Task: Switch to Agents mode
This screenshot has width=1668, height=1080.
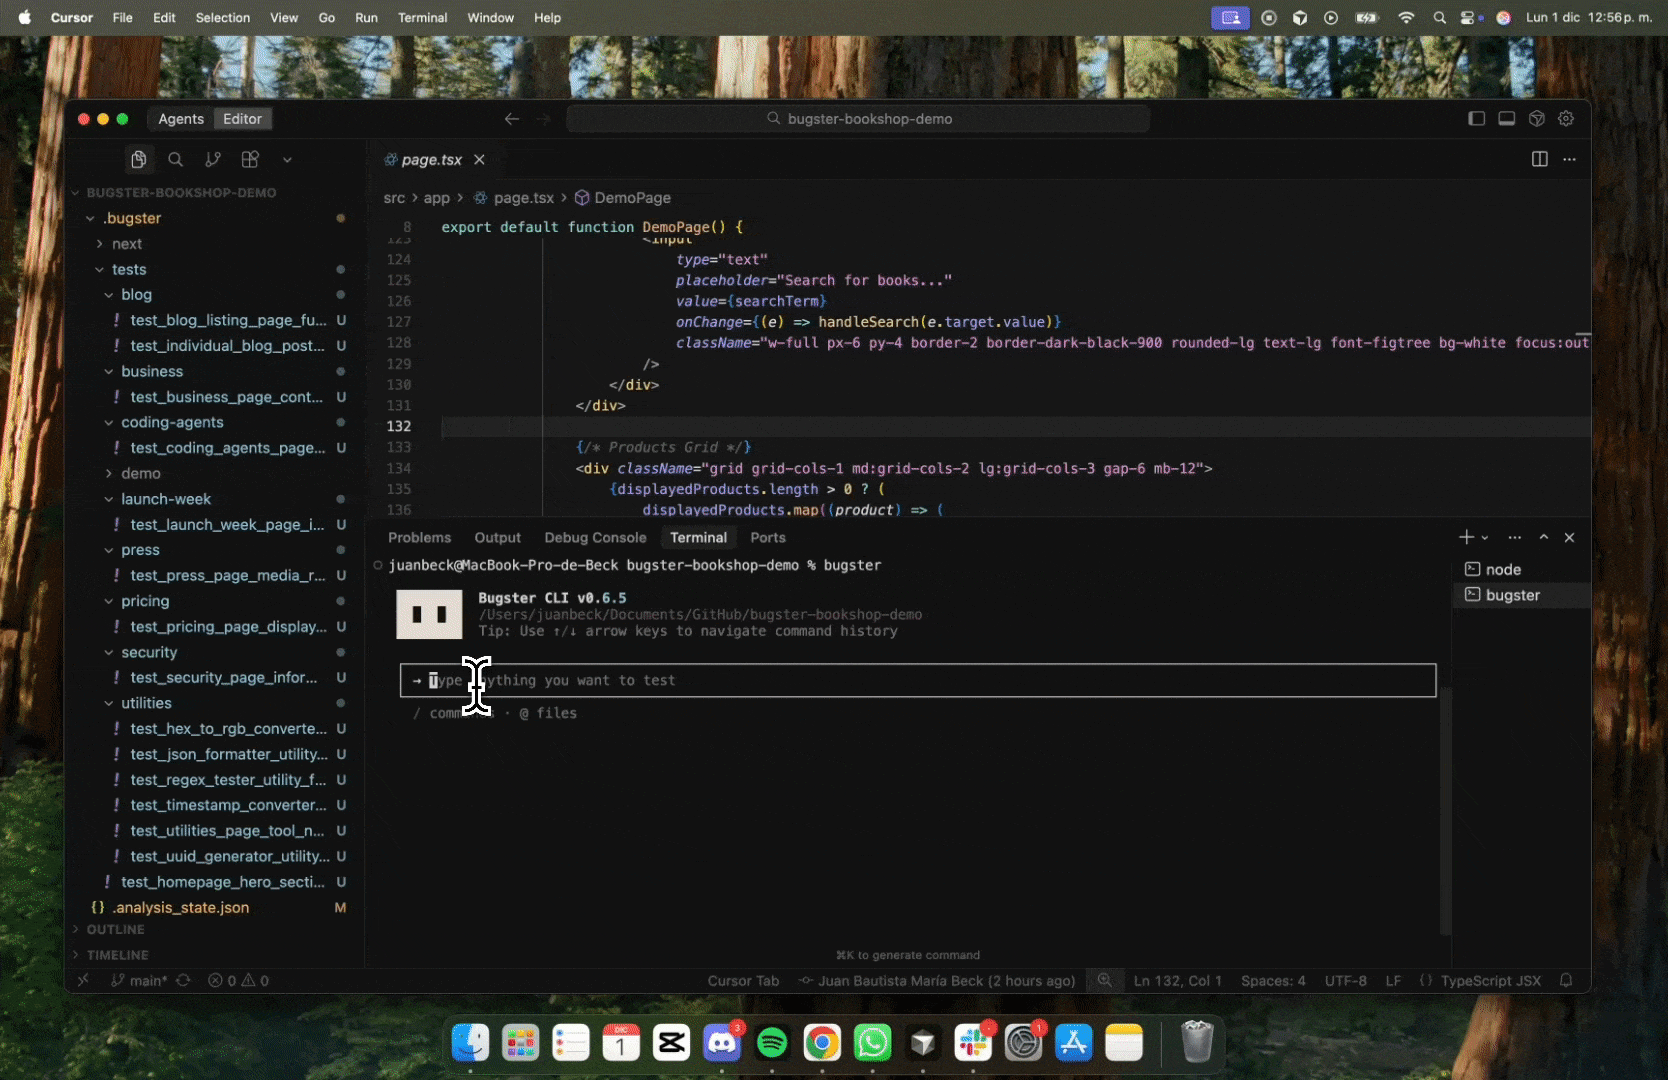Action: coord(181,119)
